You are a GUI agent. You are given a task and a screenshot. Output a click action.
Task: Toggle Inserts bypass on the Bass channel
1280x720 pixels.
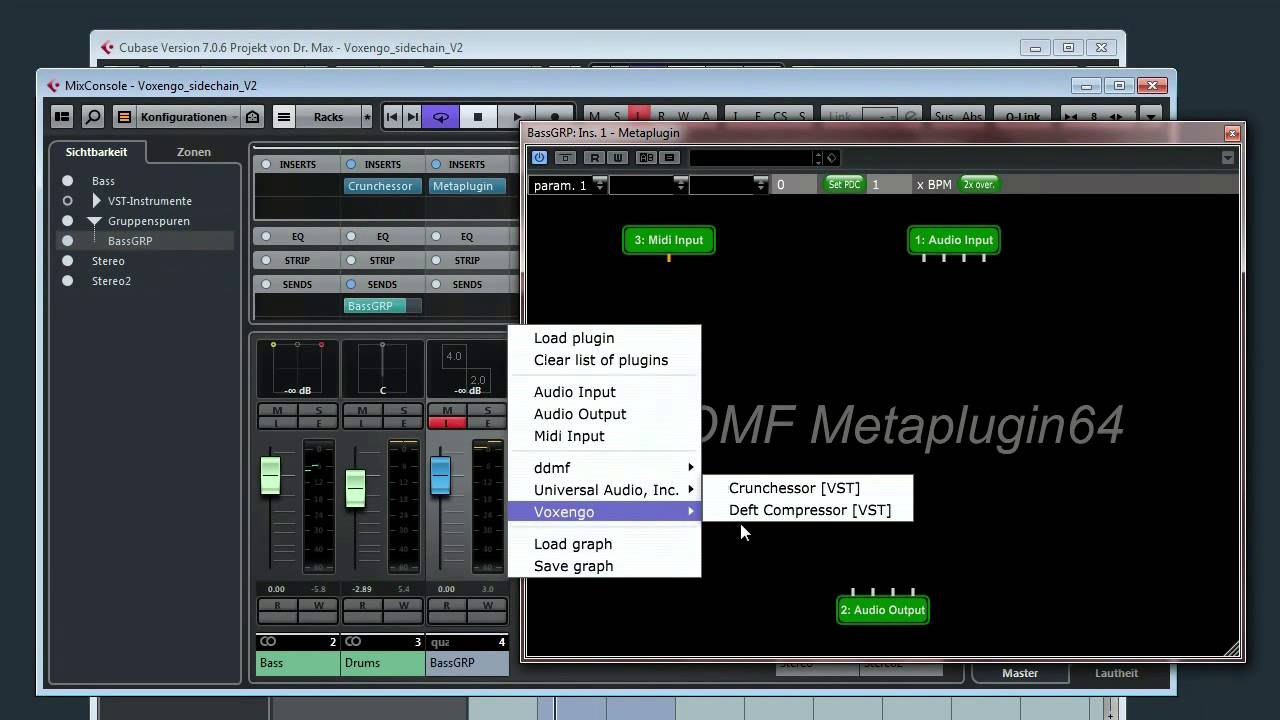click(266, 164)
